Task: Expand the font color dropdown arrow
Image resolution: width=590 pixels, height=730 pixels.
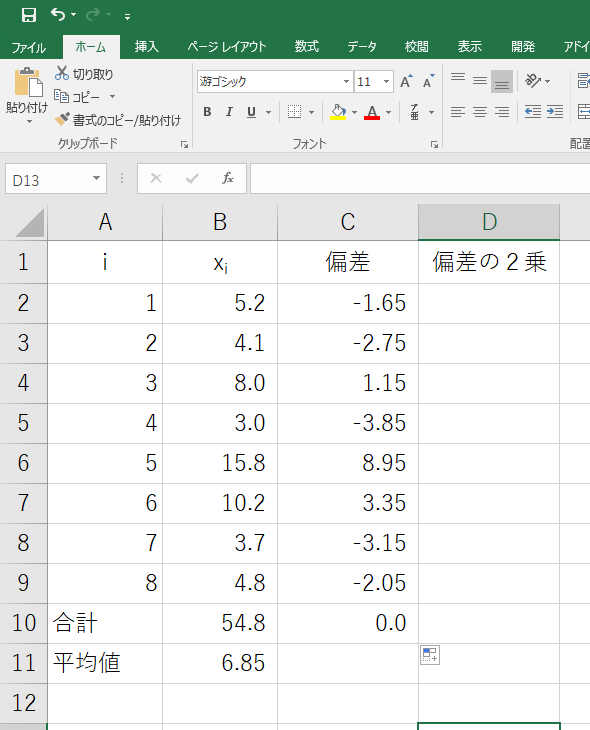Action: [x=388, y=112]
